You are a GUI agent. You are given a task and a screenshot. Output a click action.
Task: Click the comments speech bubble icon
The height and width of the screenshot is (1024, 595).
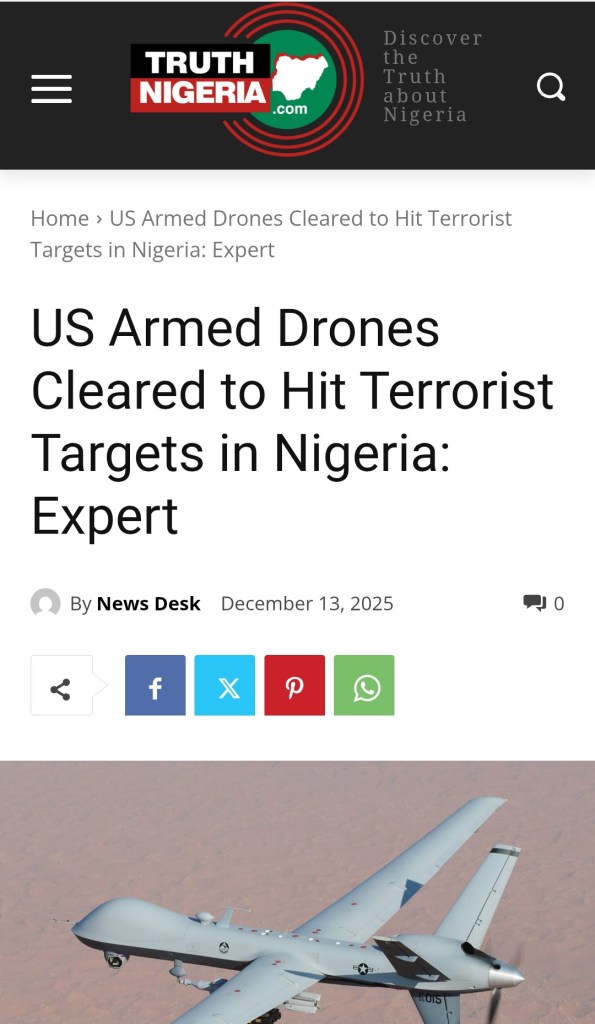(x=534, y=603)
